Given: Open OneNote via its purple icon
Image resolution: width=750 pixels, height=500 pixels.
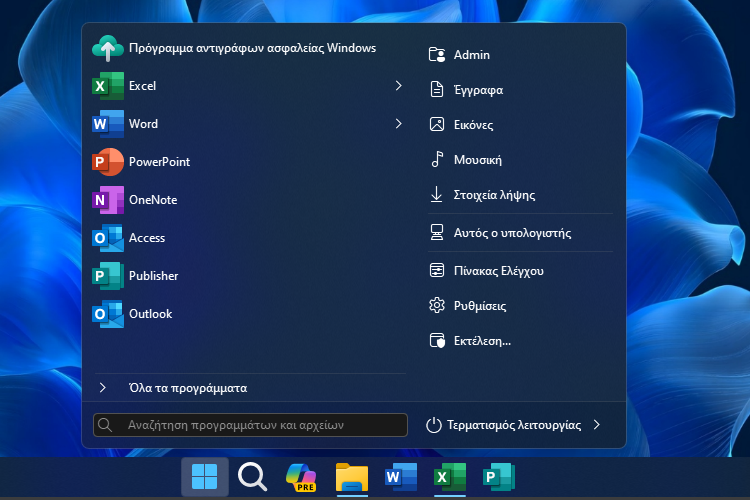Looking at the screenshot, I should [x=108, y=200].
